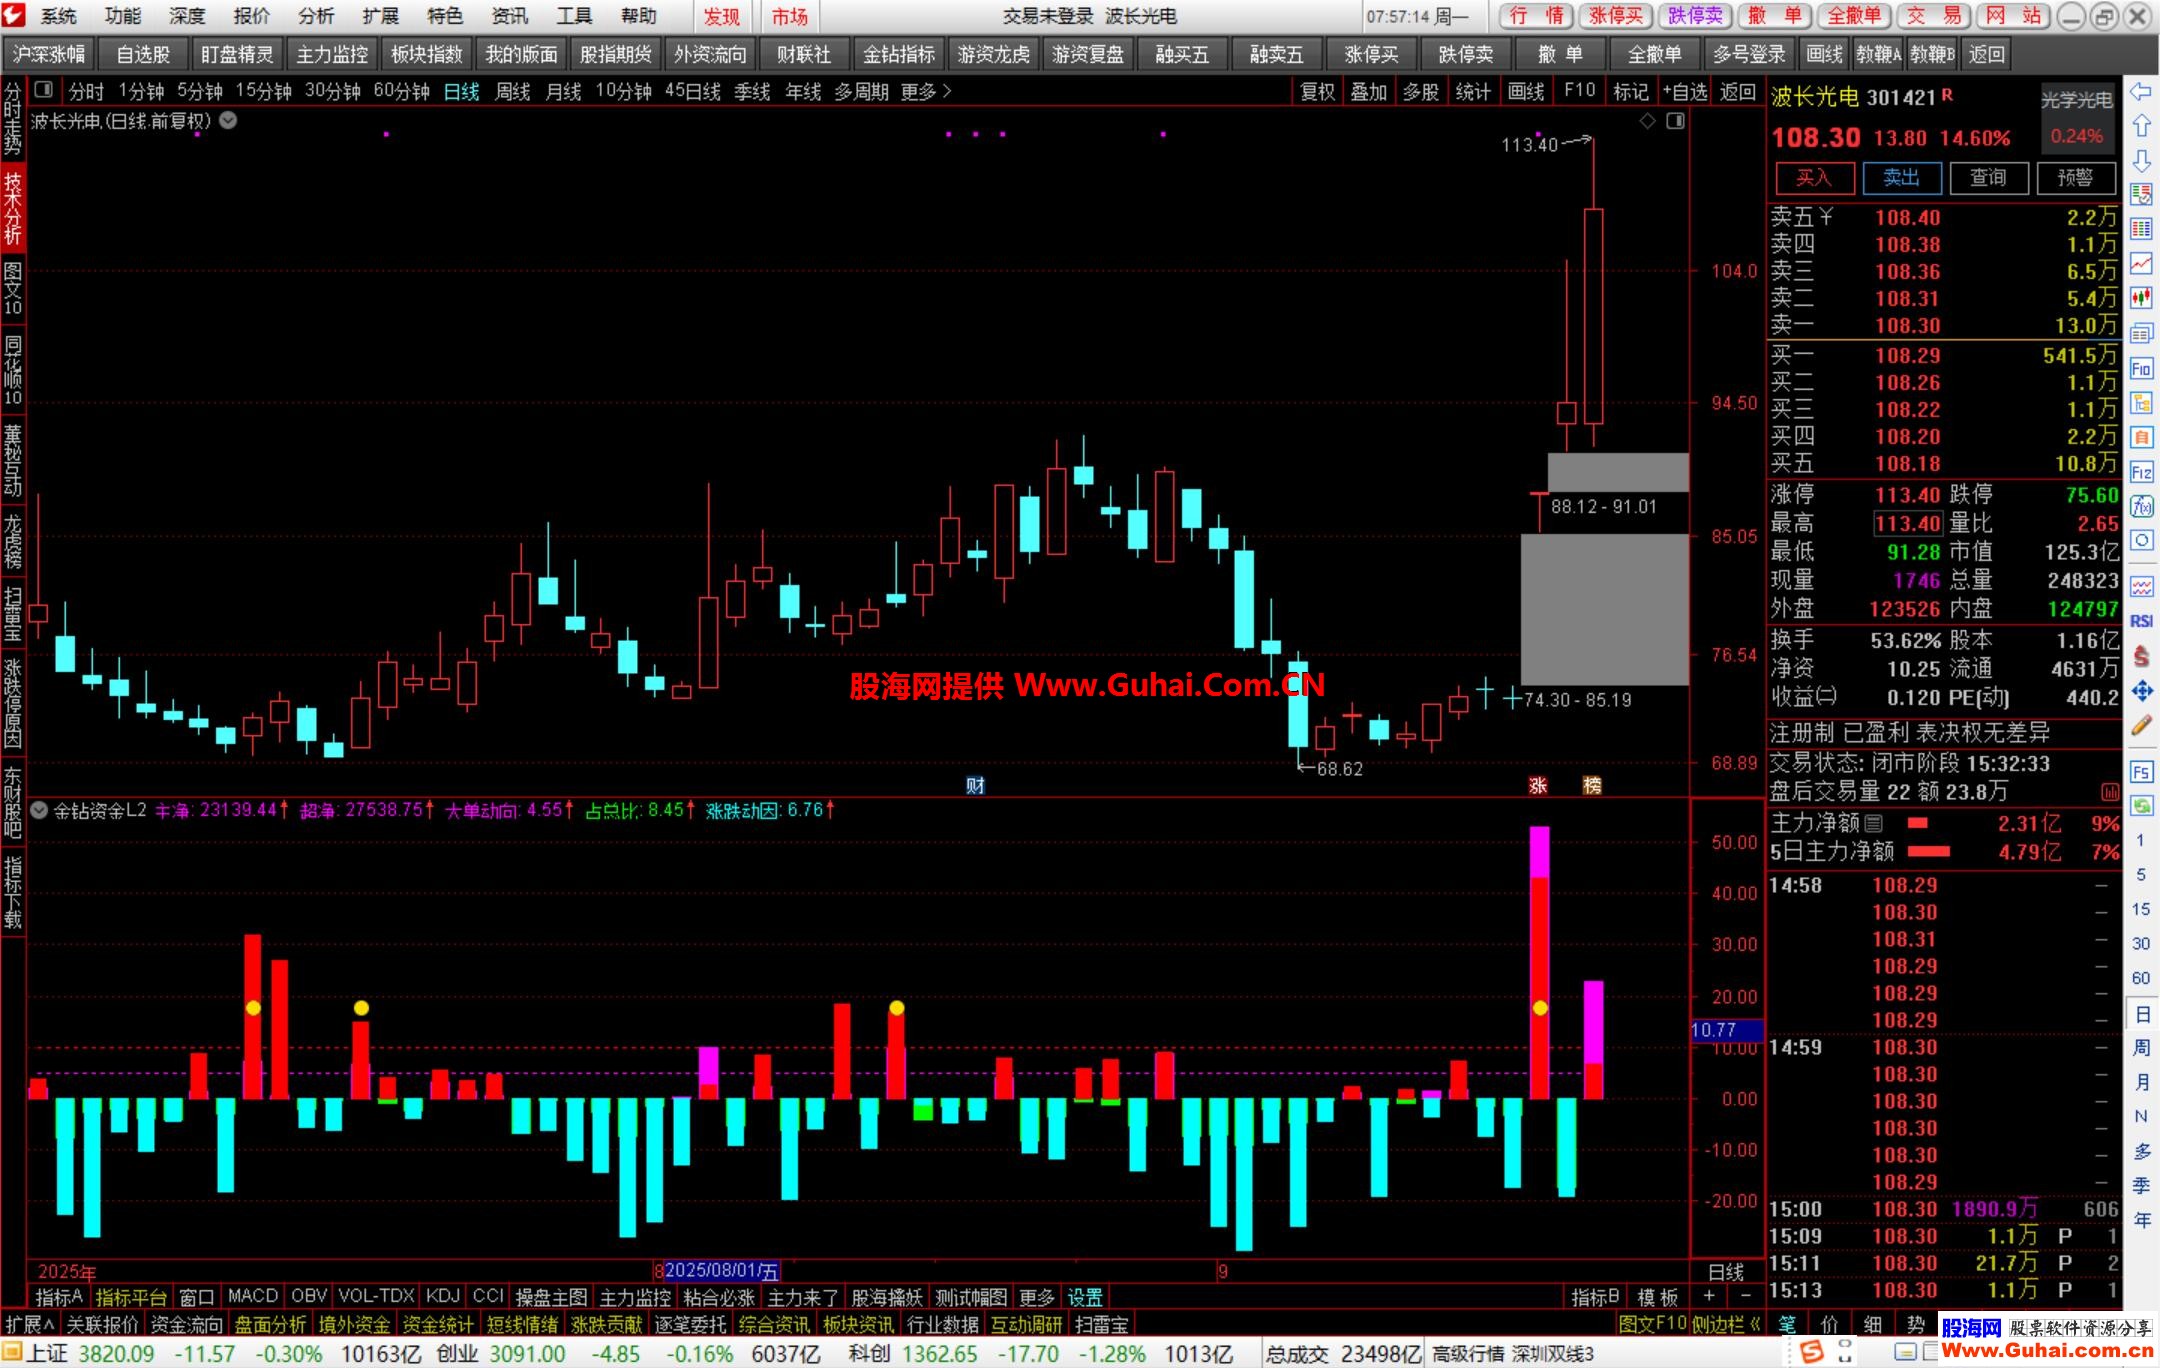
Task: Select the 季 quarterly period in right sidebar
Action: tap(2141, 1185)
